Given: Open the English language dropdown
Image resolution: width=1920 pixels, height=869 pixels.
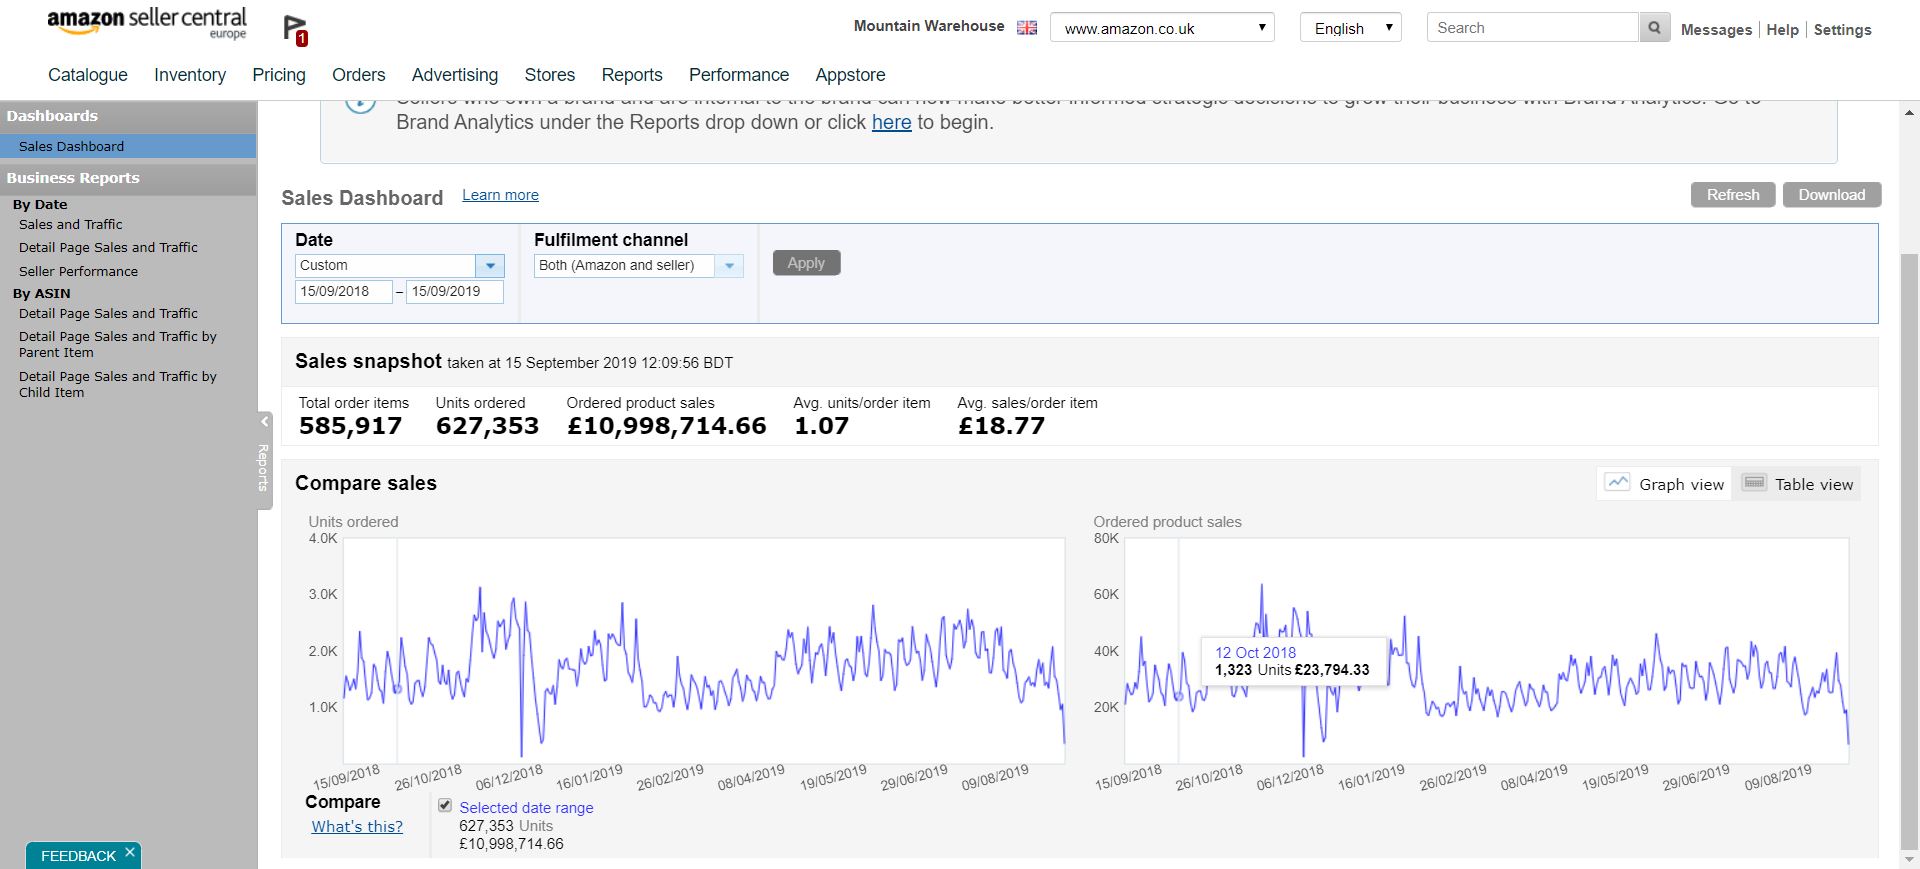Looking at the screenshot, I should coord(1350,28).
